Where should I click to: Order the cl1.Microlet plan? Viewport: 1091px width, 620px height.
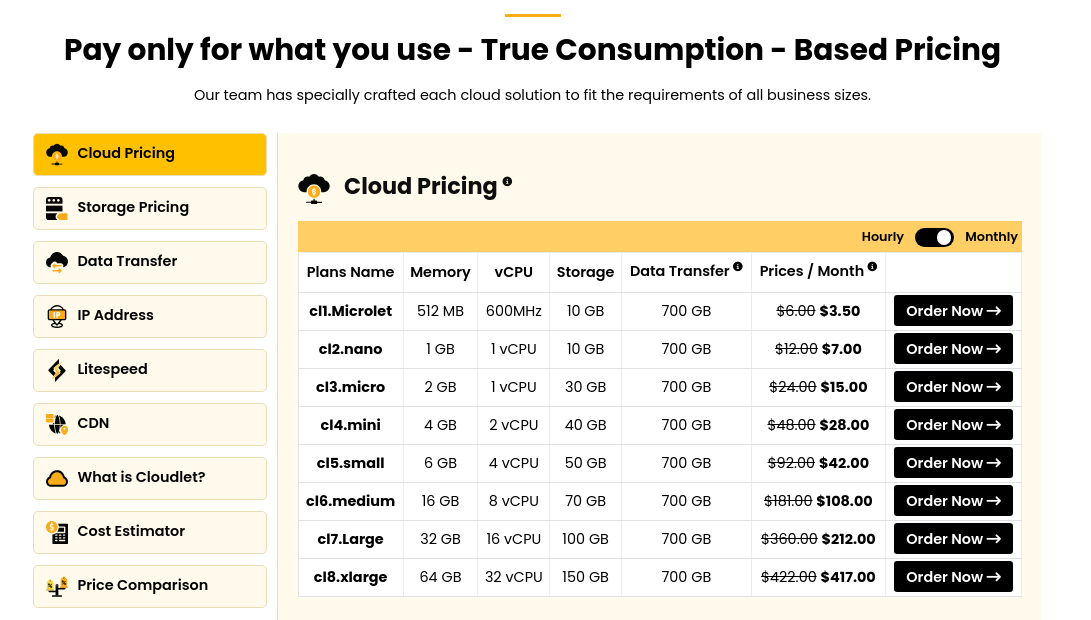click(952, 311)
